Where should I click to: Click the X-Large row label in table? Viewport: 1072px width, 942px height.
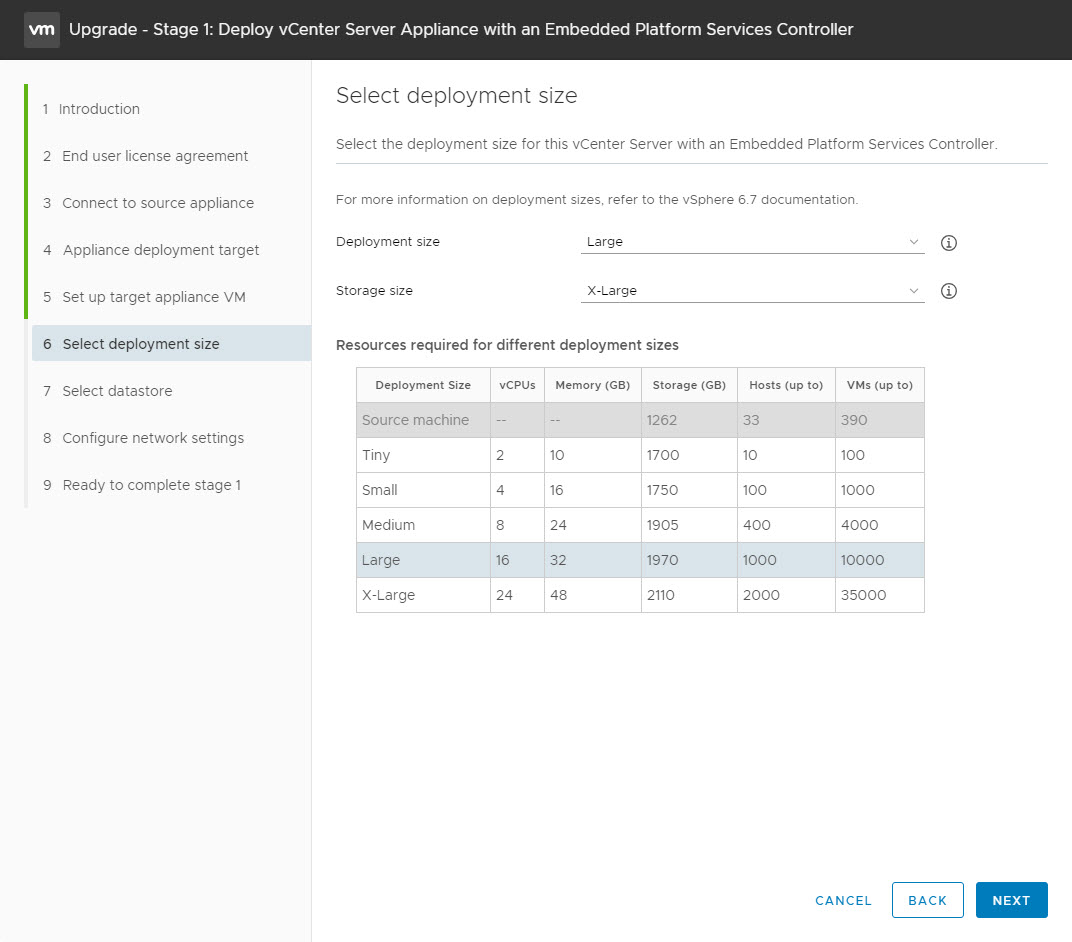[388, 595]
